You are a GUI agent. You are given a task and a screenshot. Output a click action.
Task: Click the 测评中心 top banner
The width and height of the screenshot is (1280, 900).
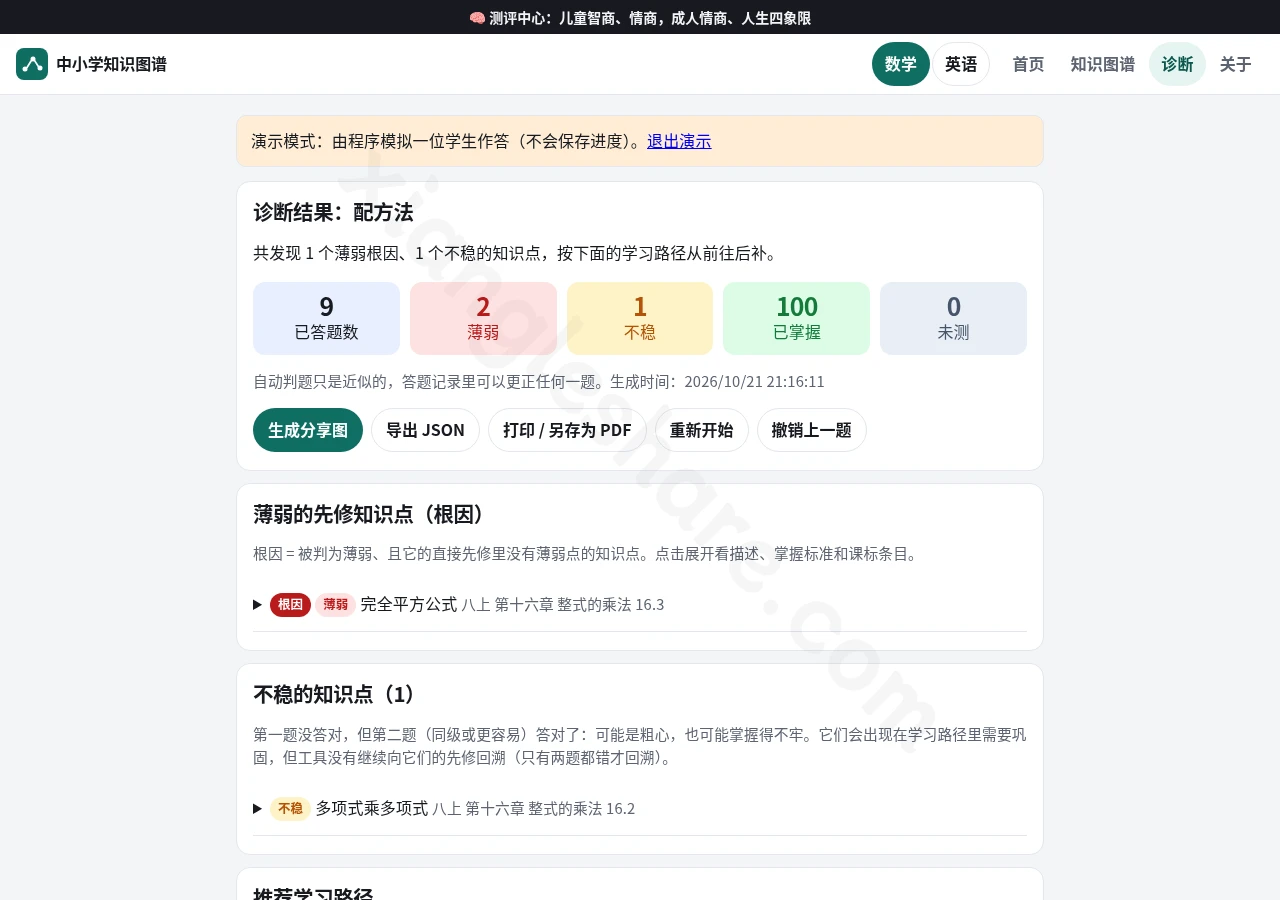(640, 18)
